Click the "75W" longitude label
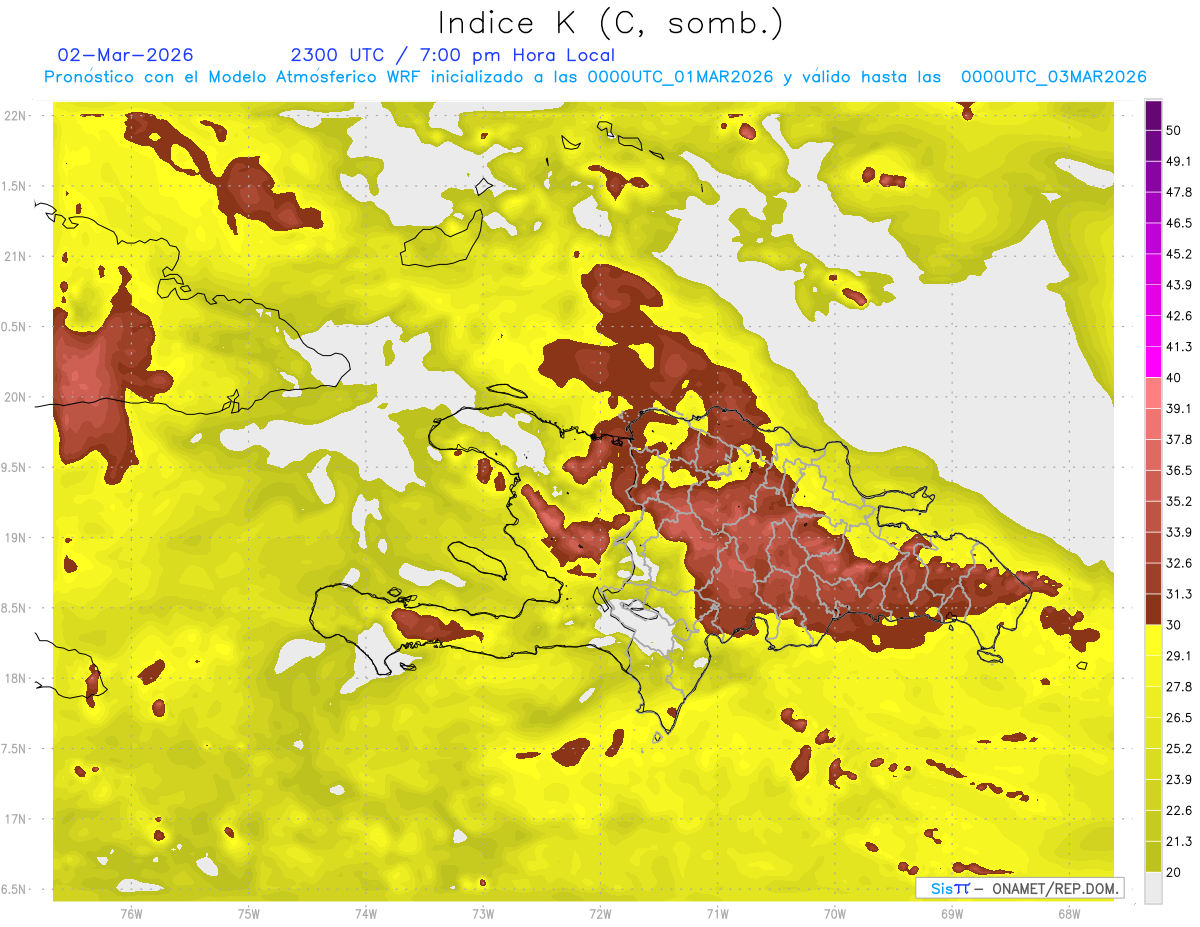The image size is (1200, 927). (249, 913)
